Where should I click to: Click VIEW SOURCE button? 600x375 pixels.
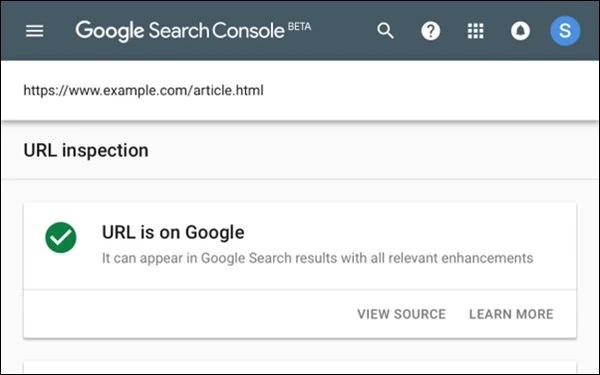[401, 314]
